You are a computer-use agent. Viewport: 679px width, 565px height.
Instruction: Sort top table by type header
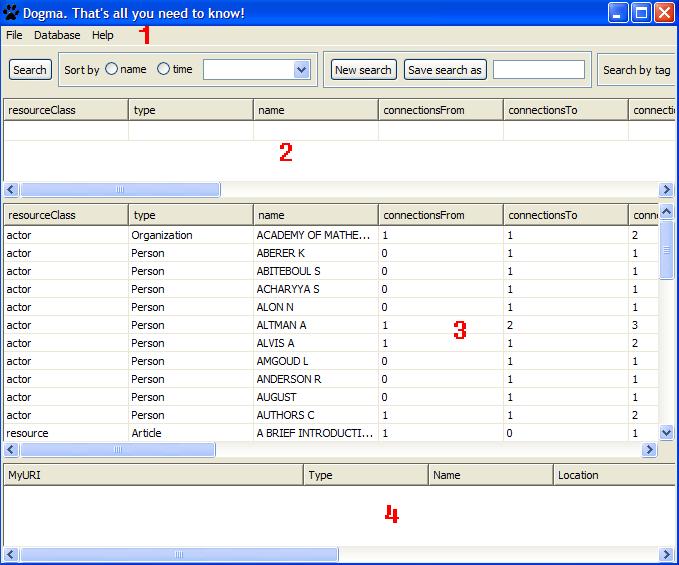click(191, 110)
